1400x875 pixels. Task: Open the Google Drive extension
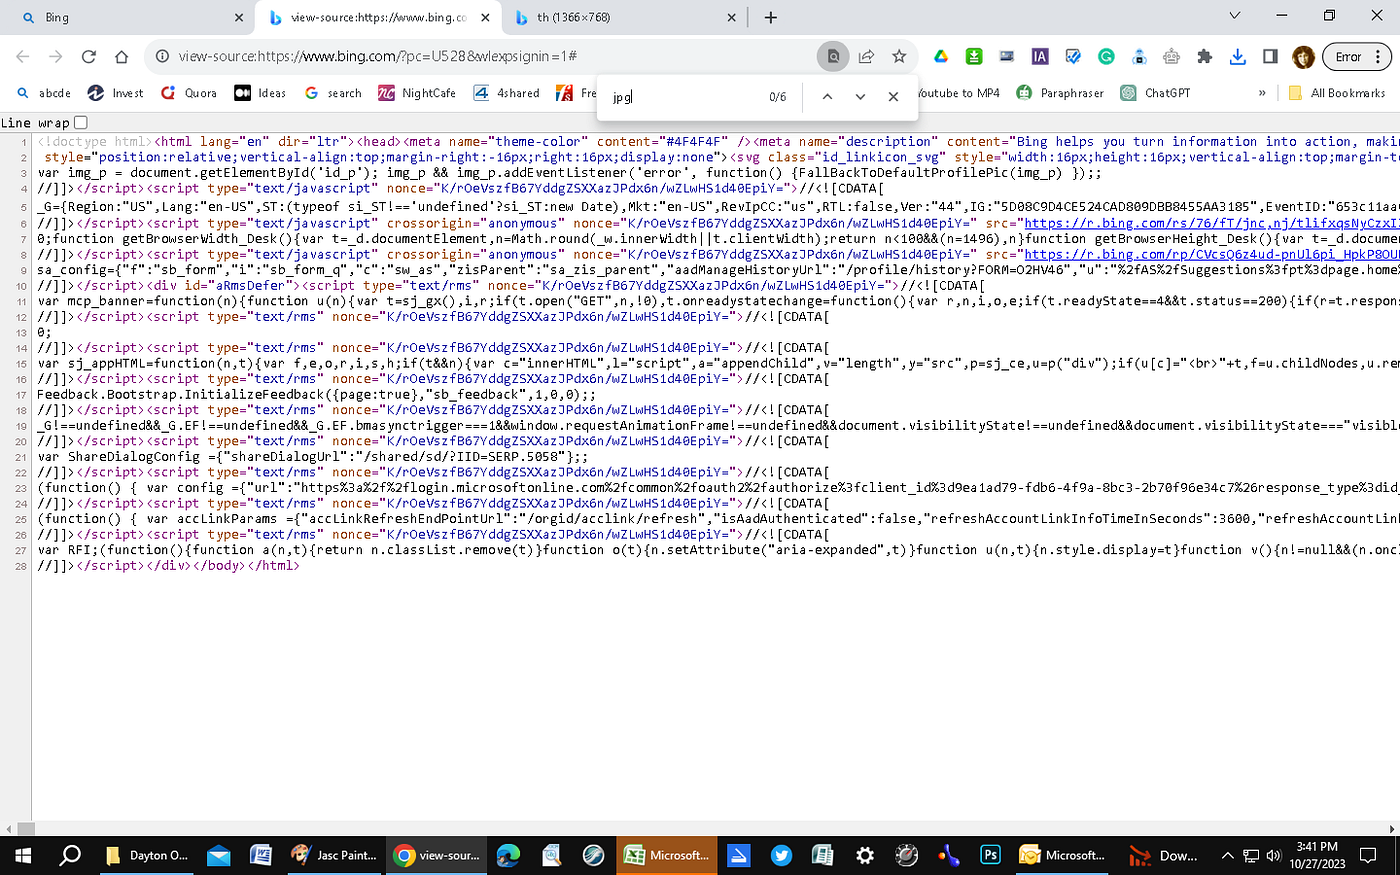click(941, 57)
